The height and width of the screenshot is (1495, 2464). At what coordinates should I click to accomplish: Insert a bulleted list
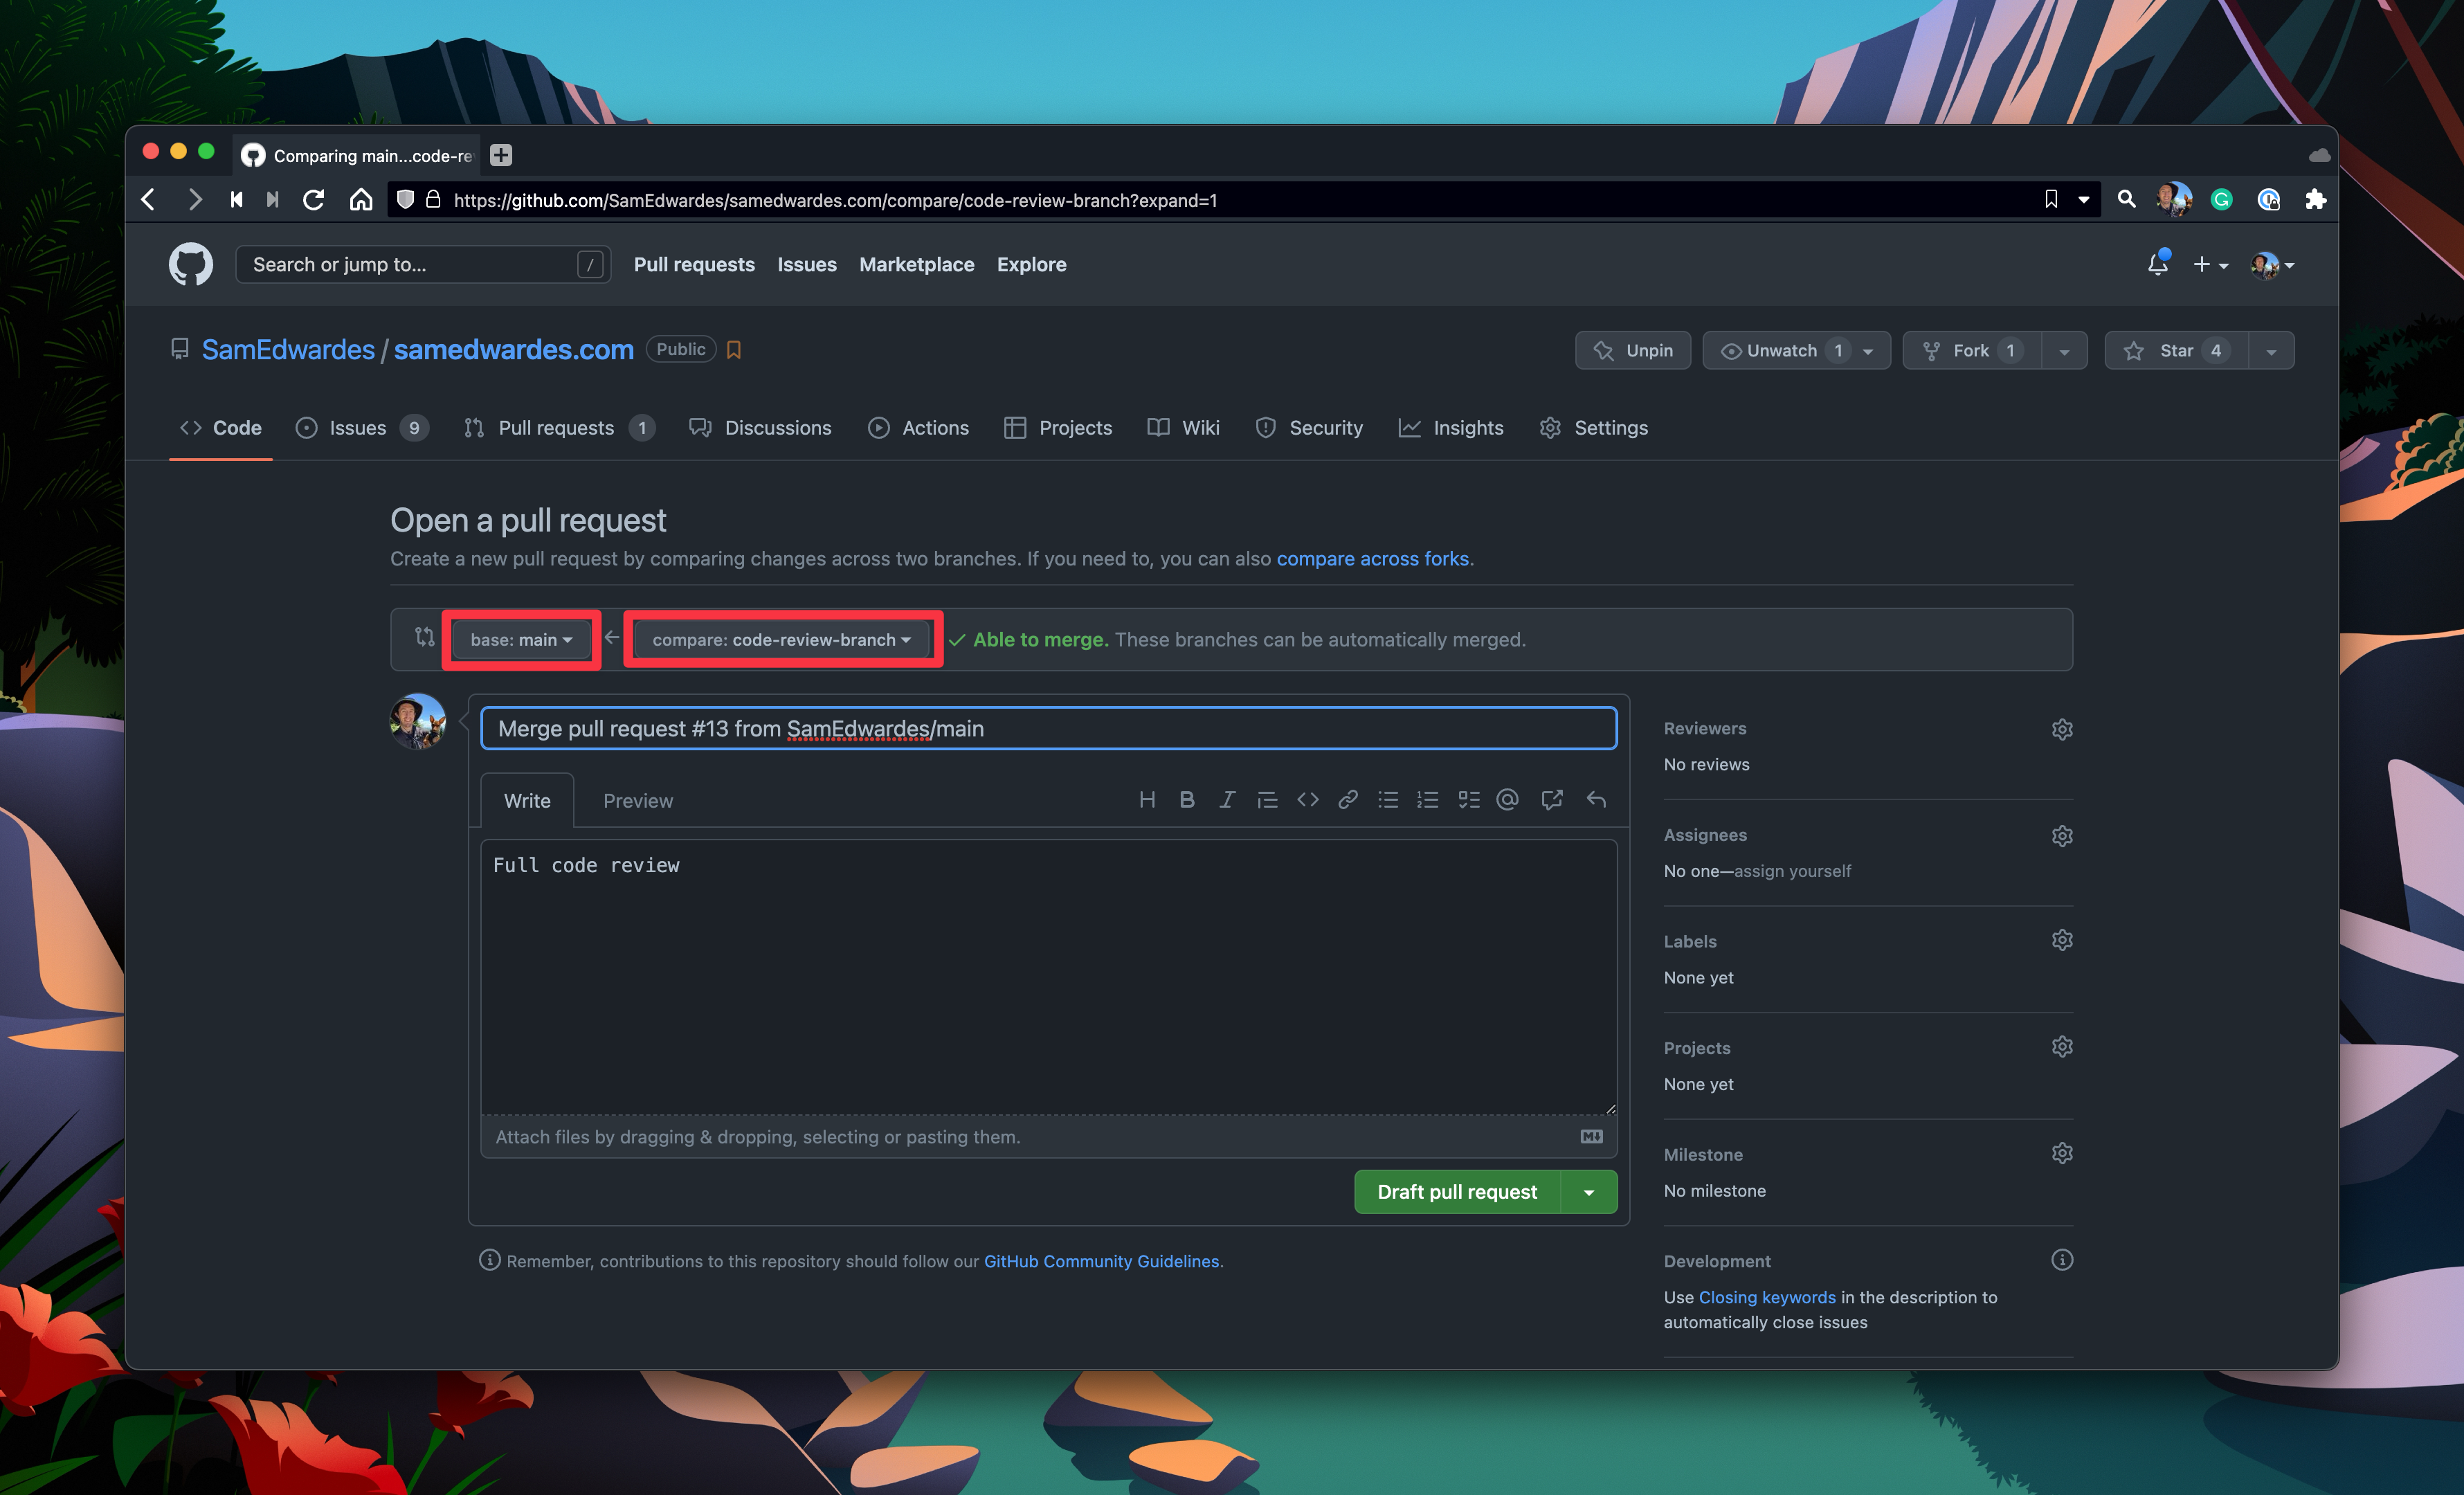tap(1388, 799)
